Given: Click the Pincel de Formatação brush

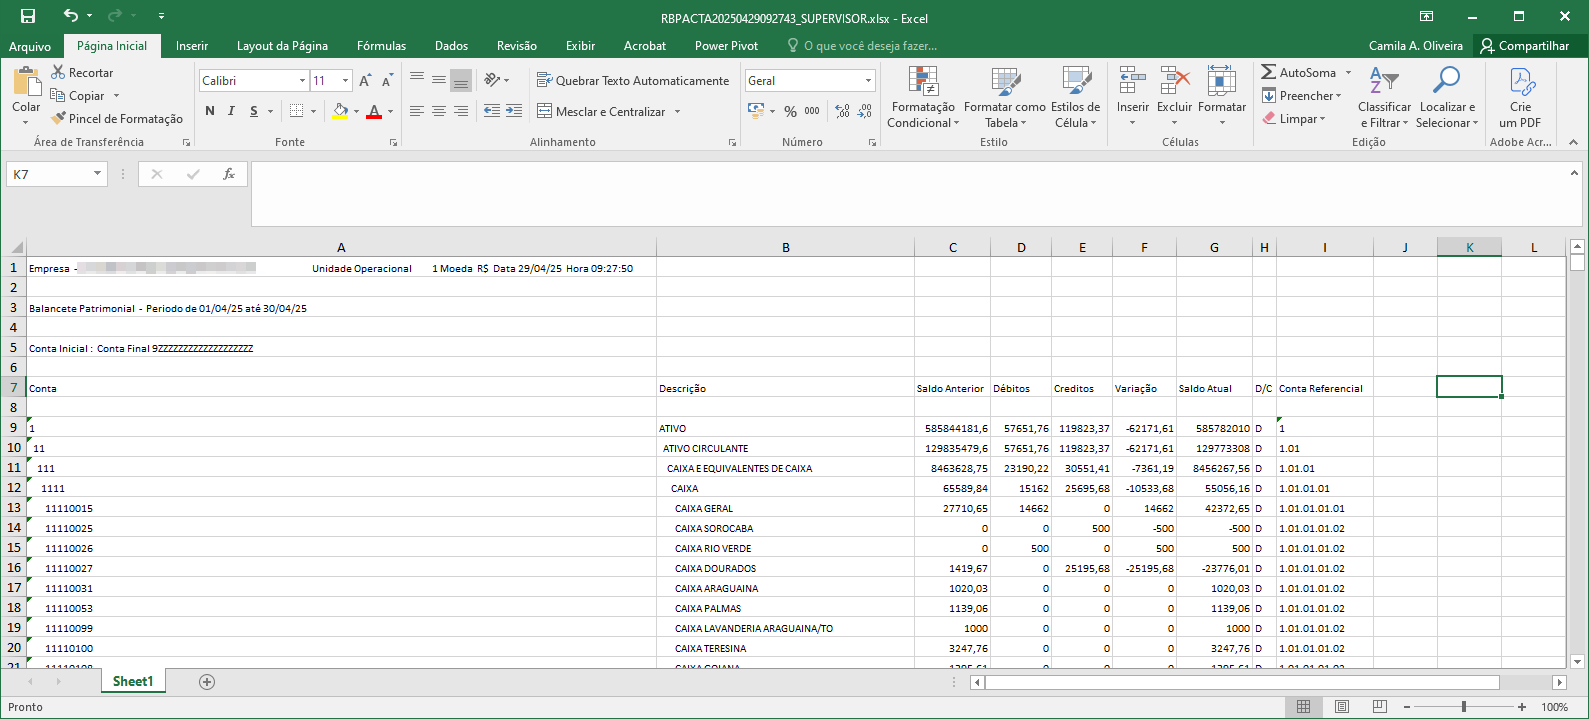Looking at the screenshot, I should coord(59,118).
